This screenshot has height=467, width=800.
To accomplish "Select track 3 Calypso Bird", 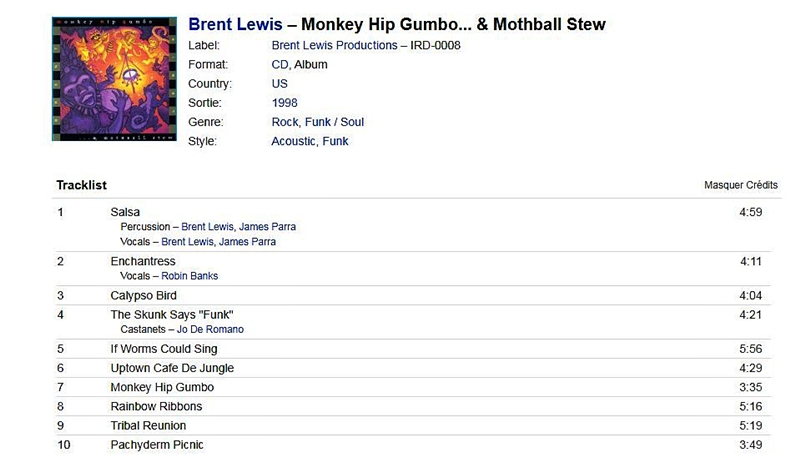I will coord(413,296).
